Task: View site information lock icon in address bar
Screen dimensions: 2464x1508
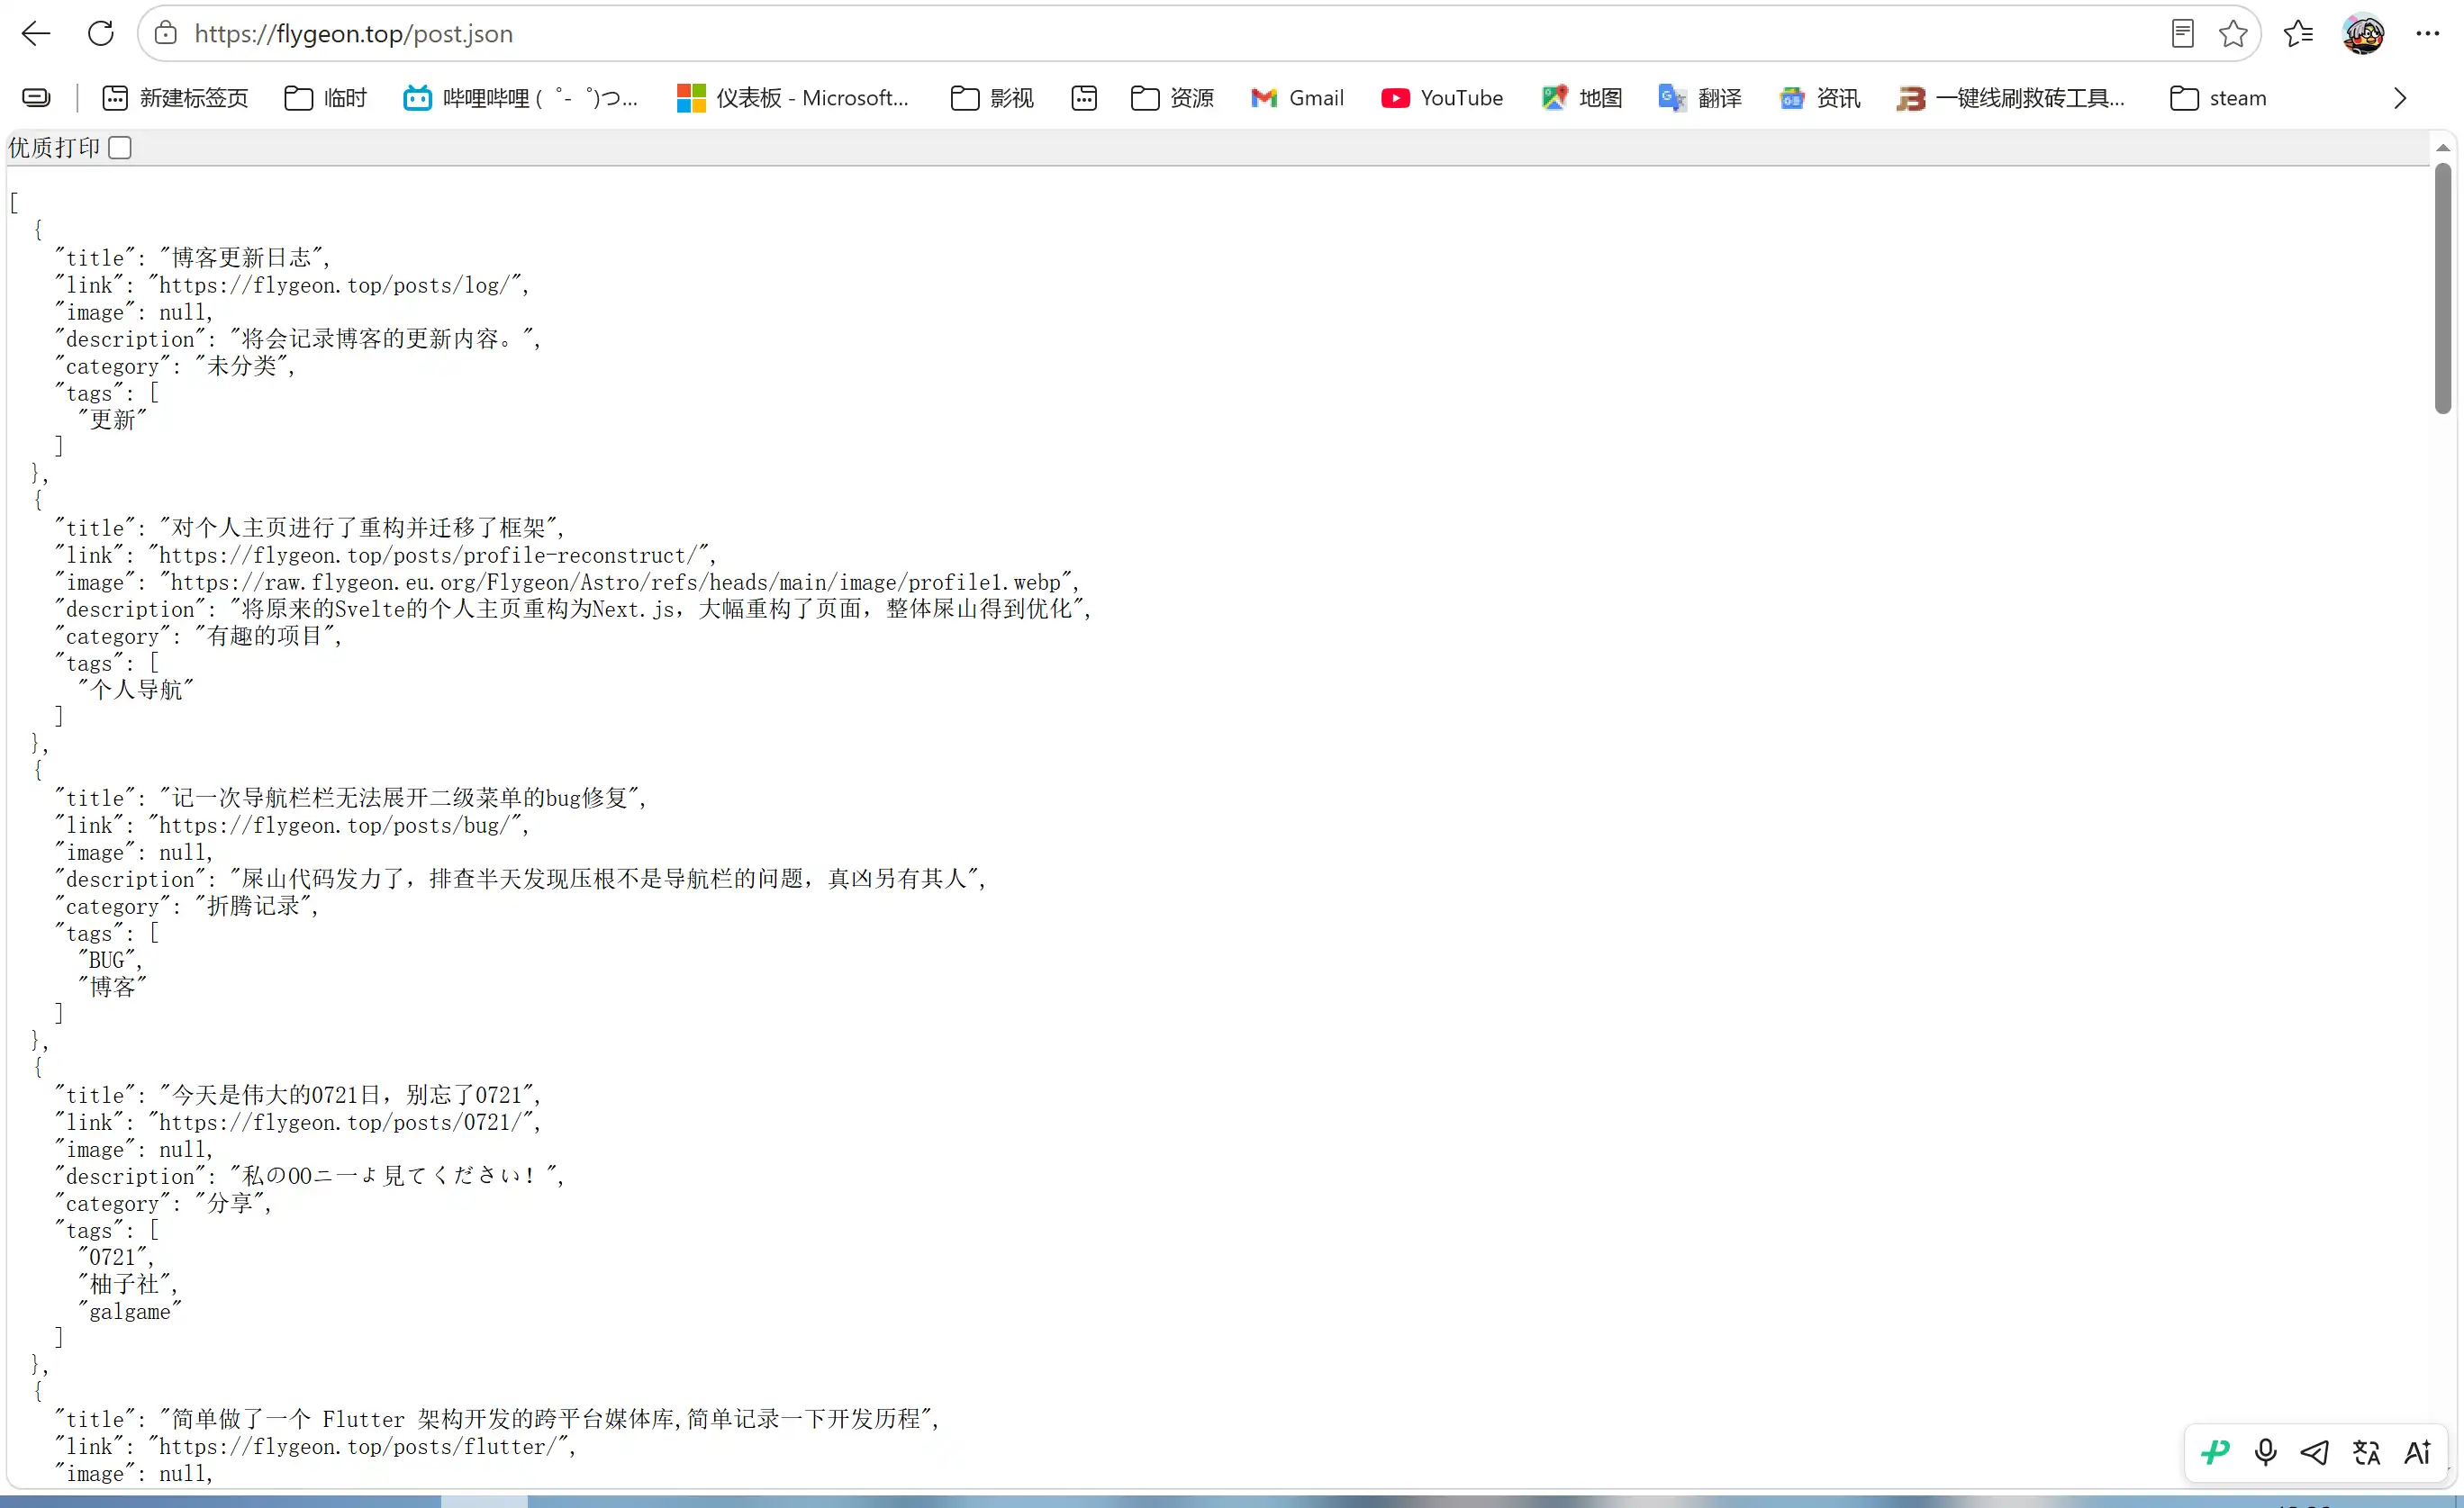Action: (166, 33)
